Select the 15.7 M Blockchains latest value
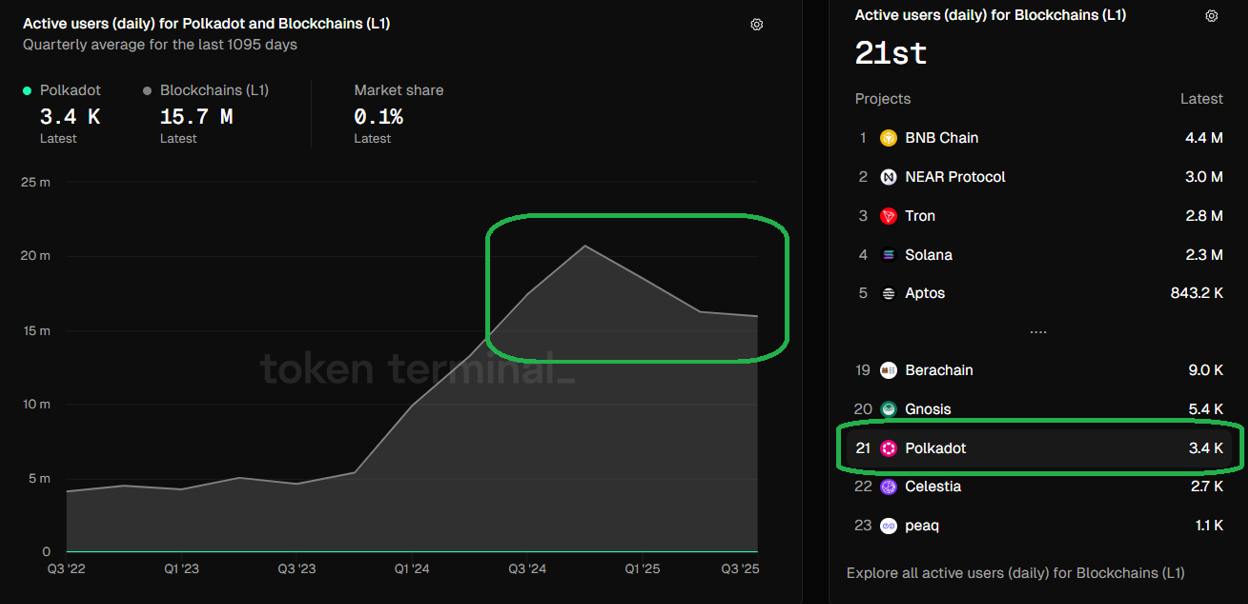Image resolution: width=1248 pixels, height=604 pixels. tap(196, 117)
